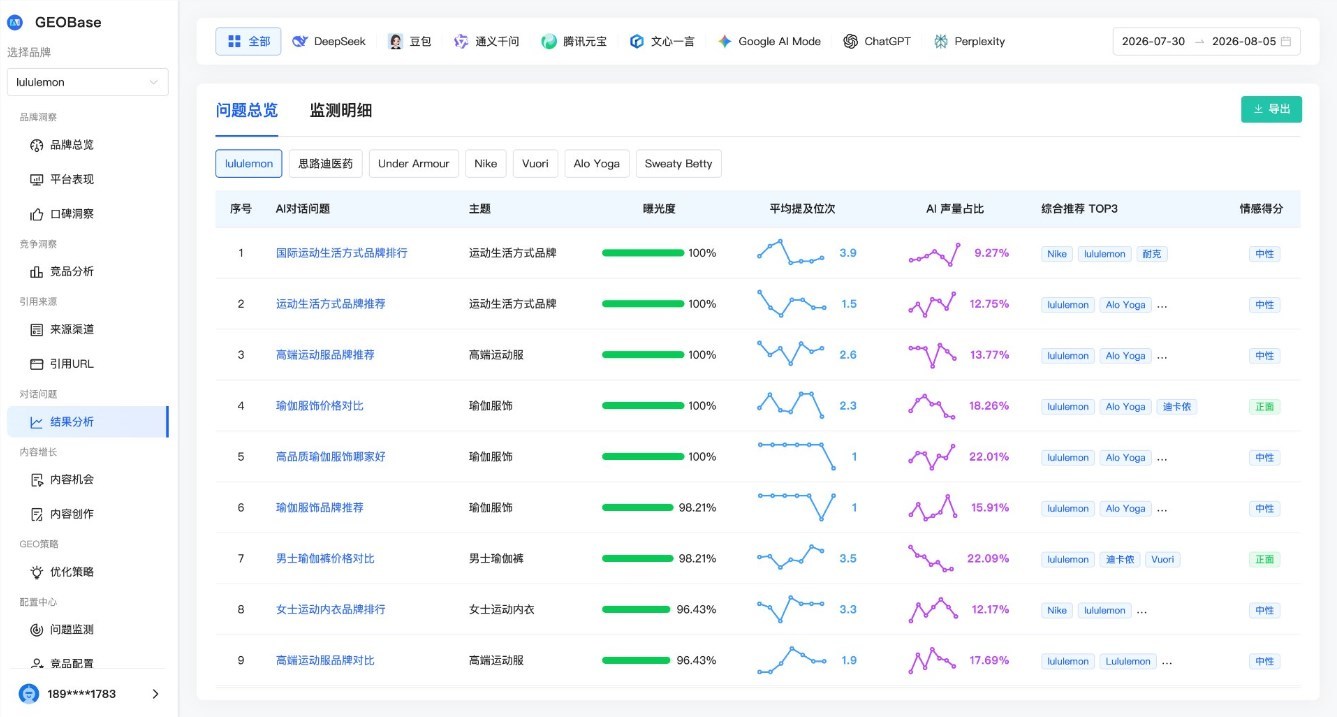
Task: Click the 曝光度 bar for 女士运动内衣品牌排行
Action: coord(637,610)
